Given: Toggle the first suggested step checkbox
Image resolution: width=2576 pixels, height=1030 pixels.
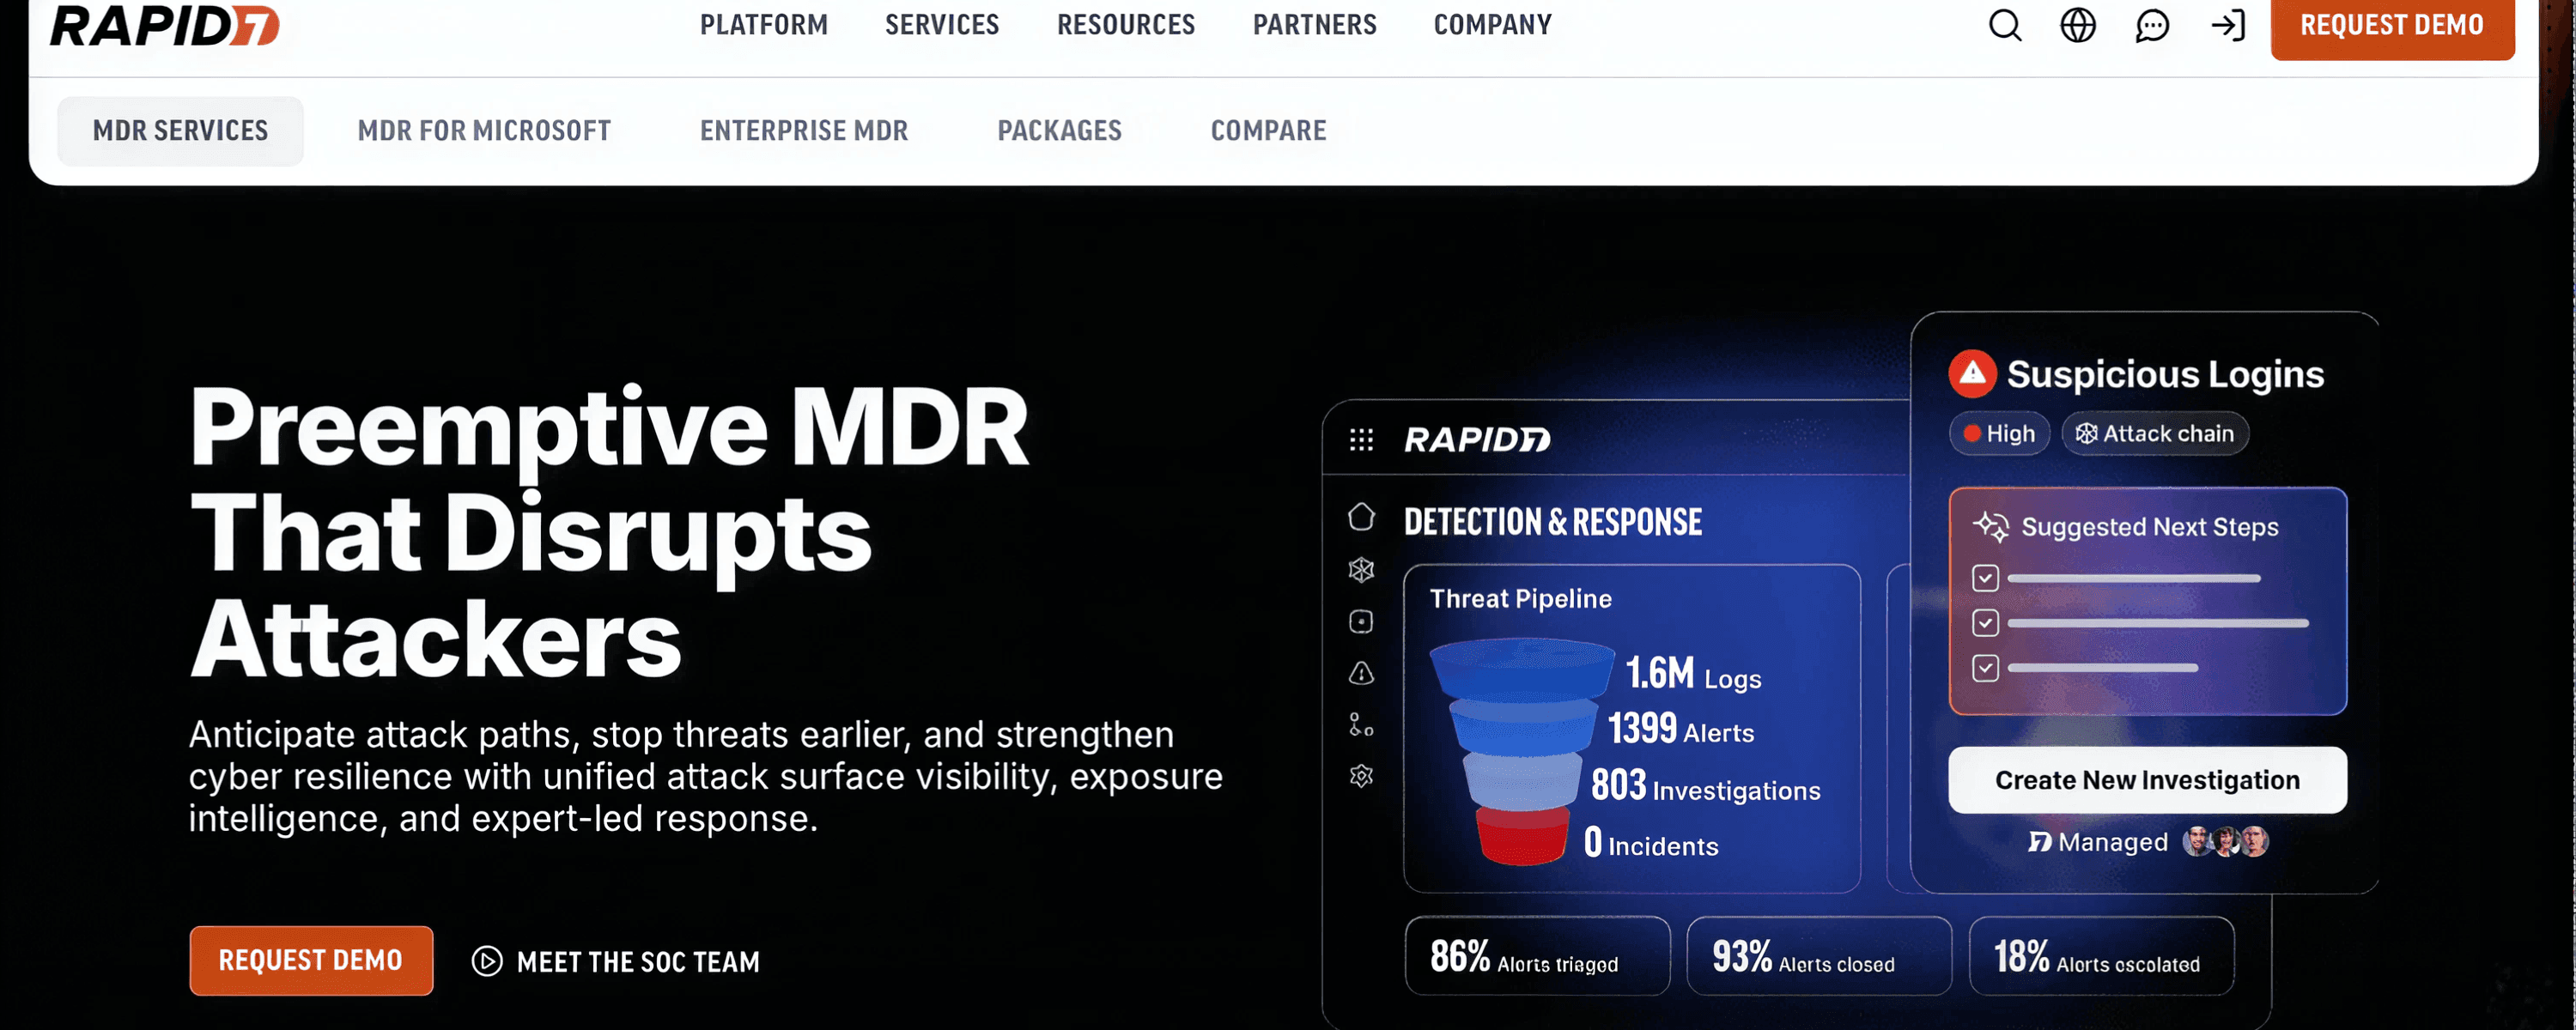Looking at the screenshot, I should (1985, 578).
